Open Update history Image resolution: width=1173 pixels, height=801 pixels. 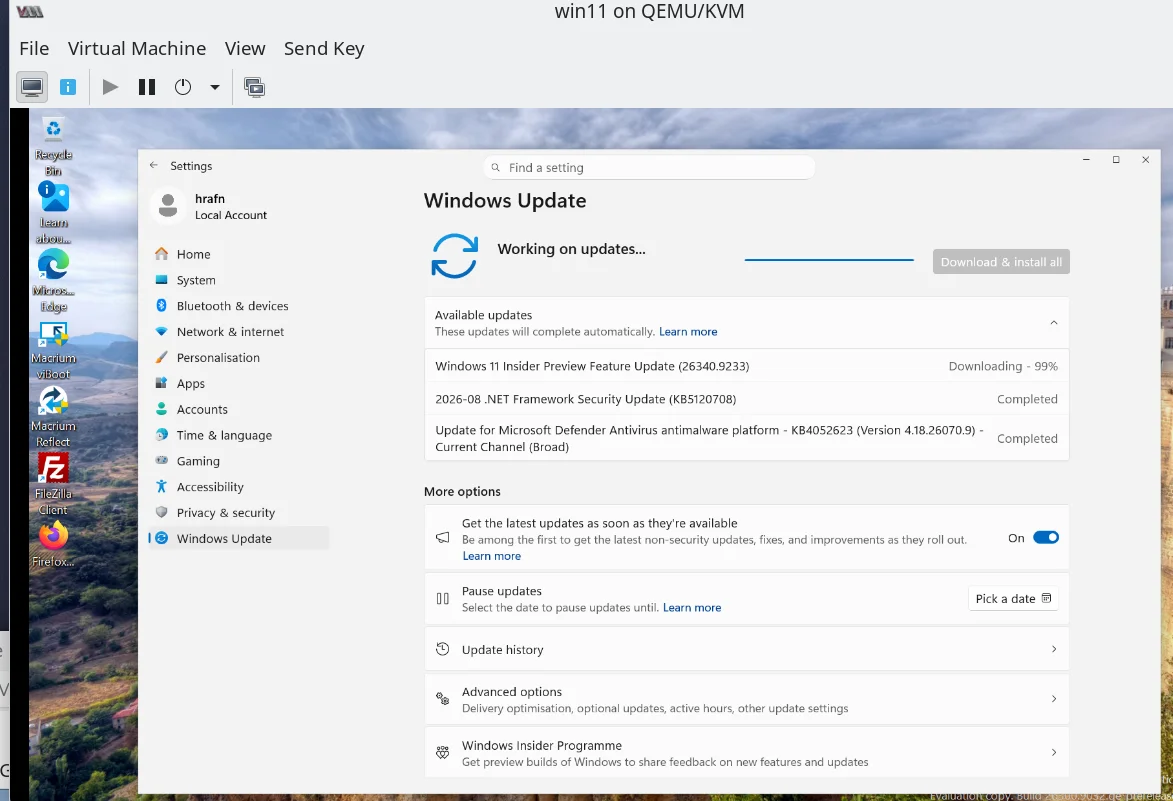coord(747,649)
